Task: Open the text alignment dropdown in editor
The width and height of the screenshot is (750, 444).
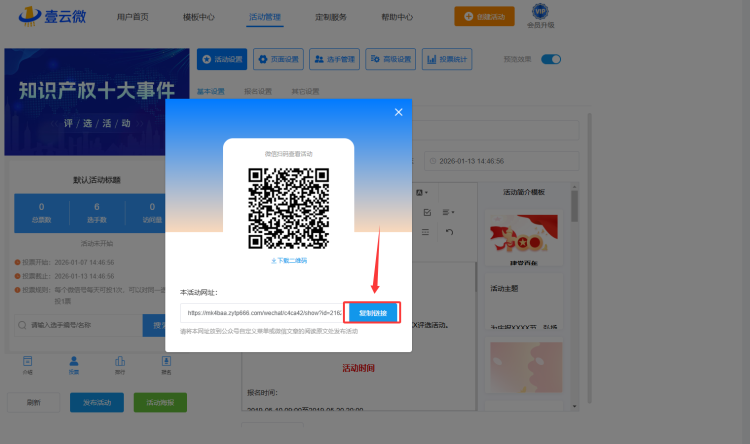Action: [449, 212]
